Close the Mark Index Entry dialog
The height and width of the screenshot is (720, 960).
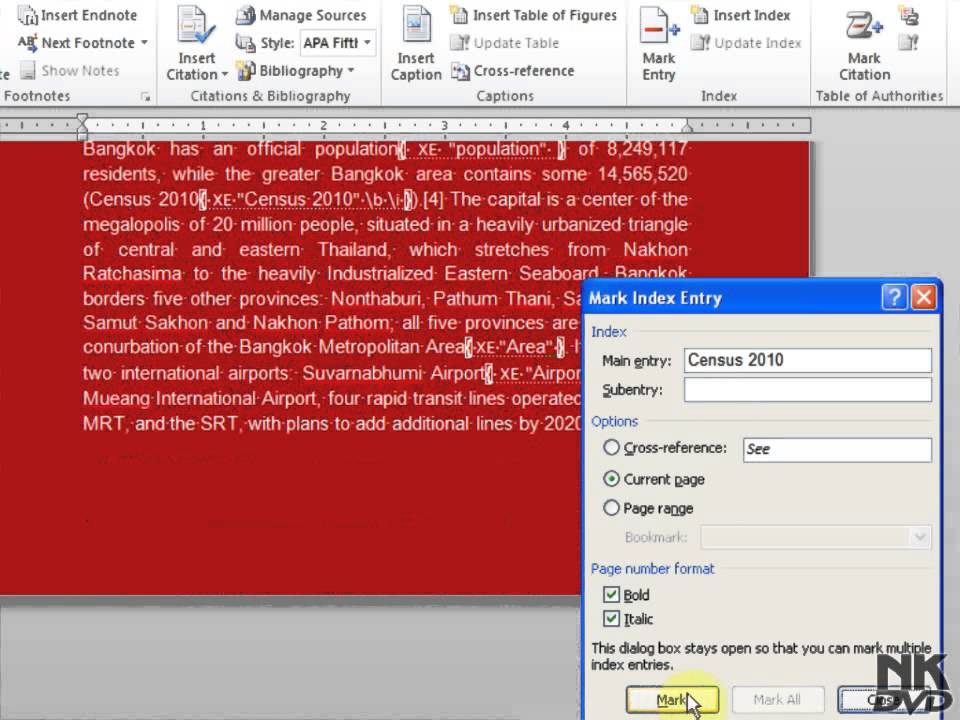[x=924, y=298]
